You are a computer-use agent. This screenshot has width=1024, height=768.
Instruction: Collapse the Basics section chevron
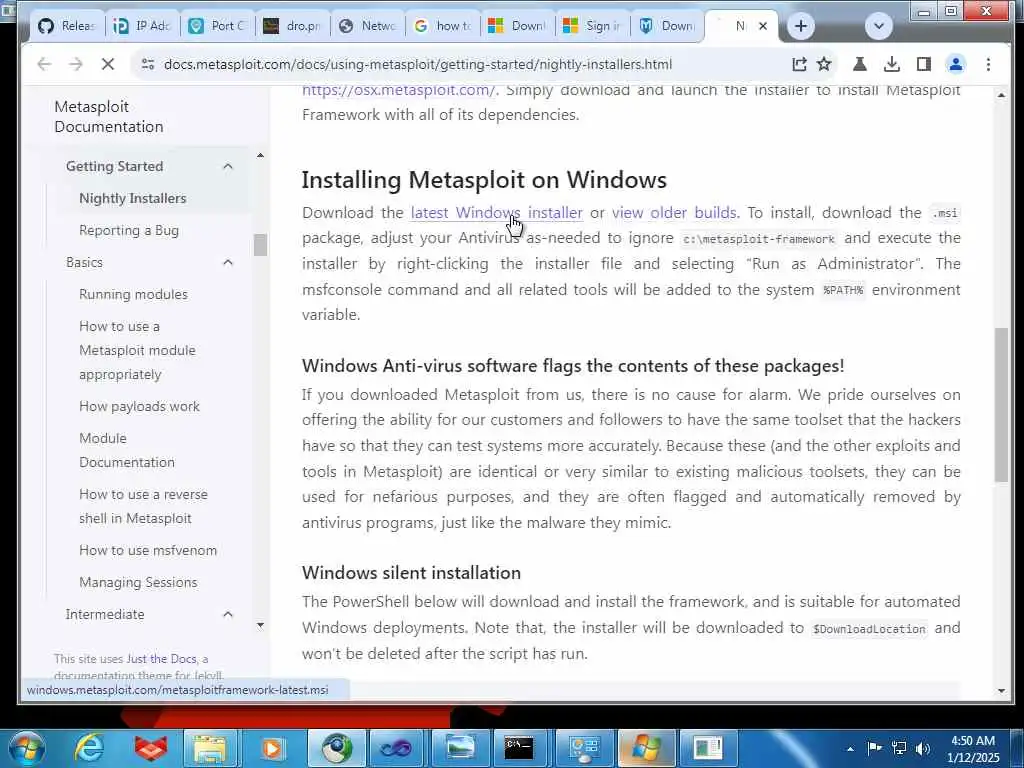[x=227, y=263]
